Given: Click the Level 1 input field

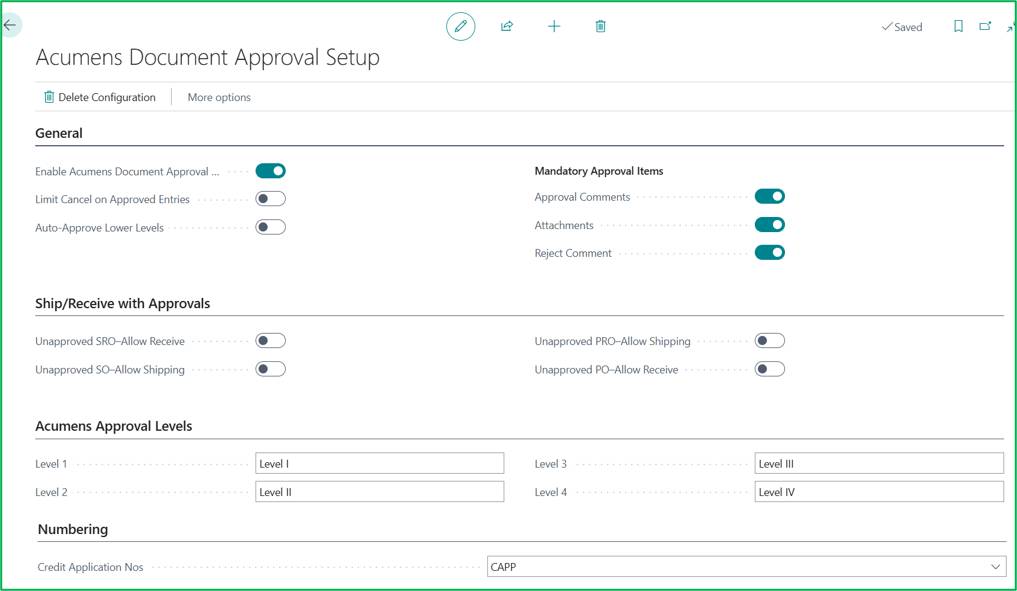Looking at the screenshot, I should click(379, 464).
